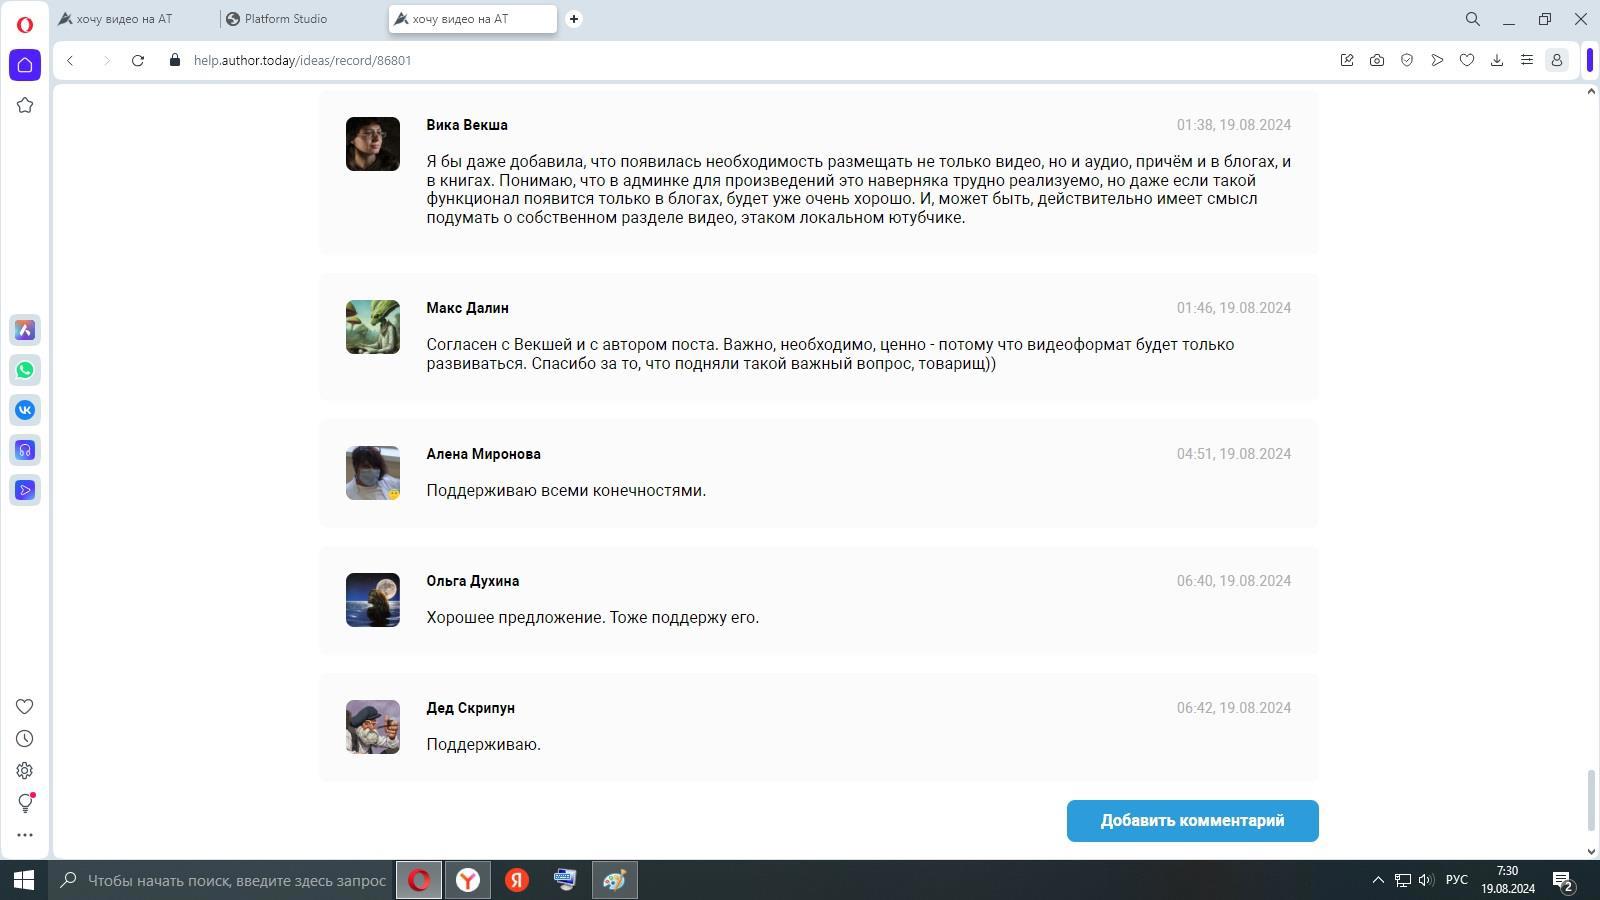
Task: Open the Downloads icon in toolbar
Action: tap(1497, 60)
